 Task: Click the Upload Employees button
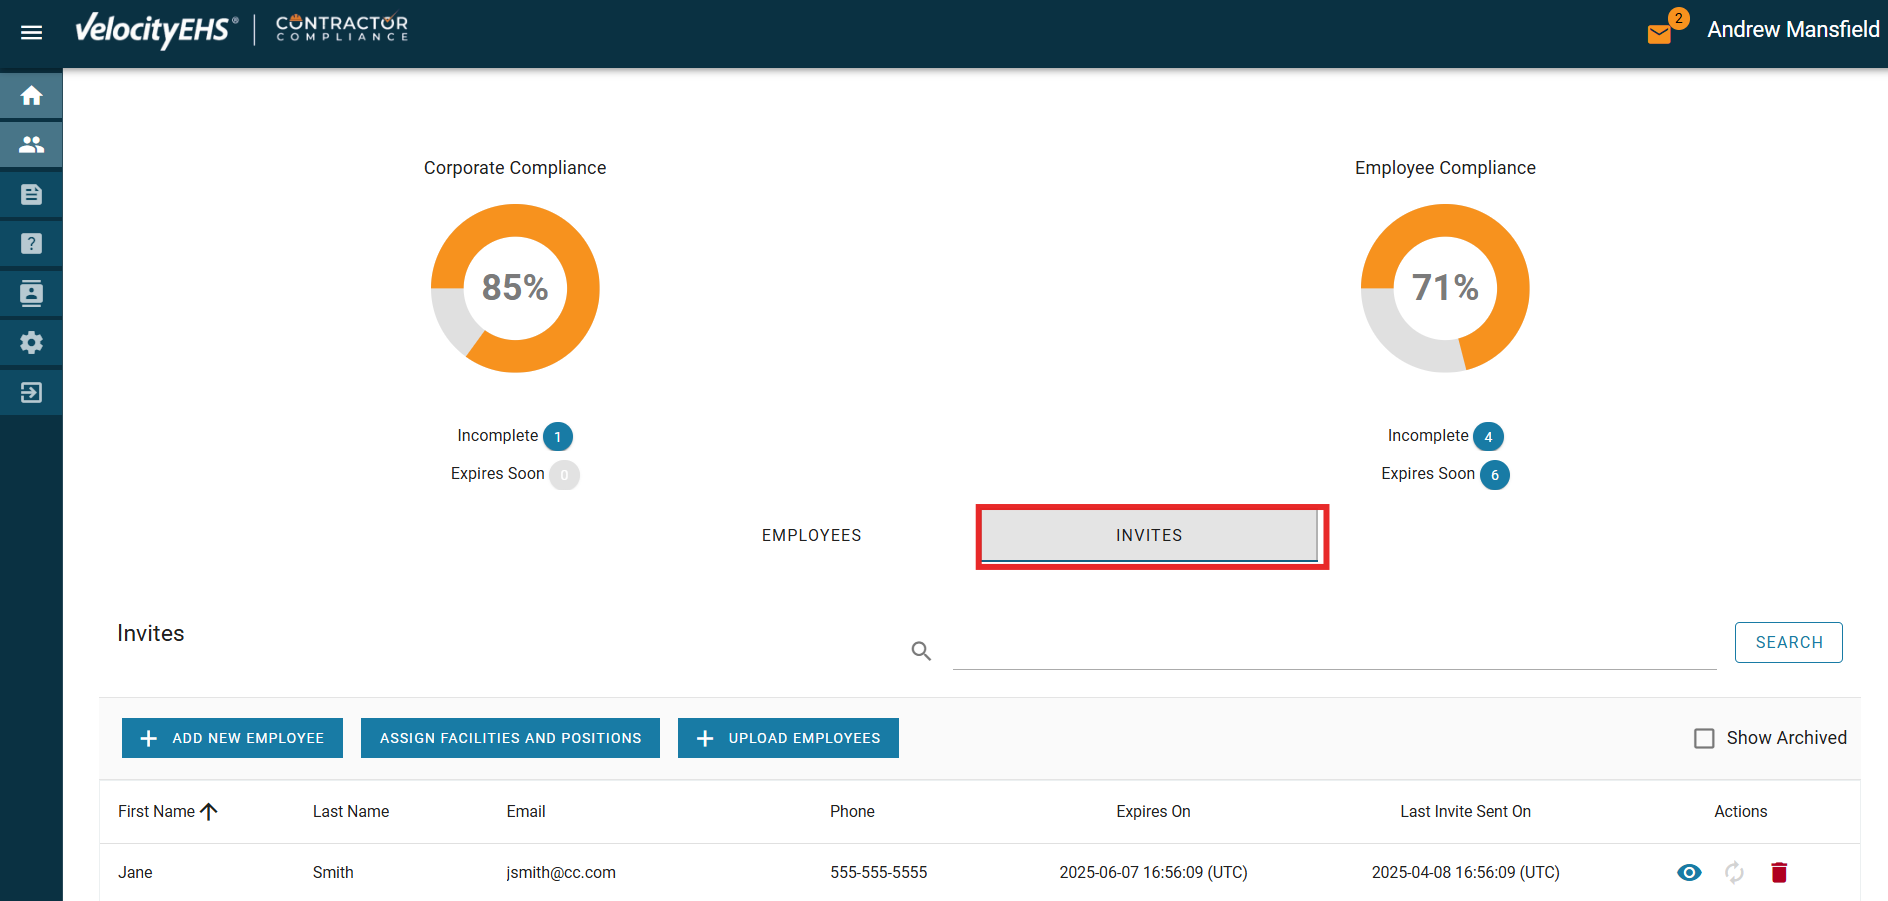[x=788, y=738]
